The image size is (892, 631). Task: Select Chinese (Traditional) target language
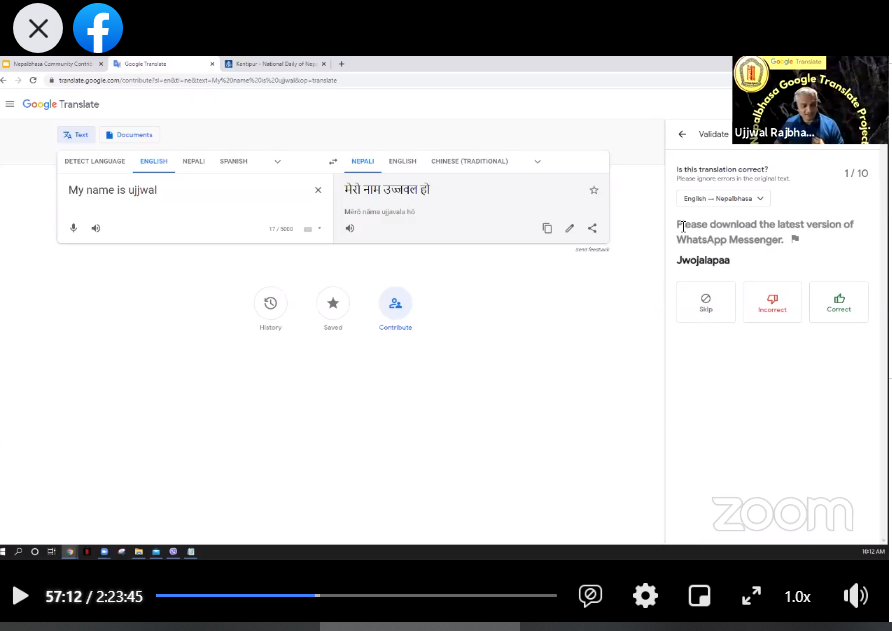pyautogui.click(x=469, y=162)
